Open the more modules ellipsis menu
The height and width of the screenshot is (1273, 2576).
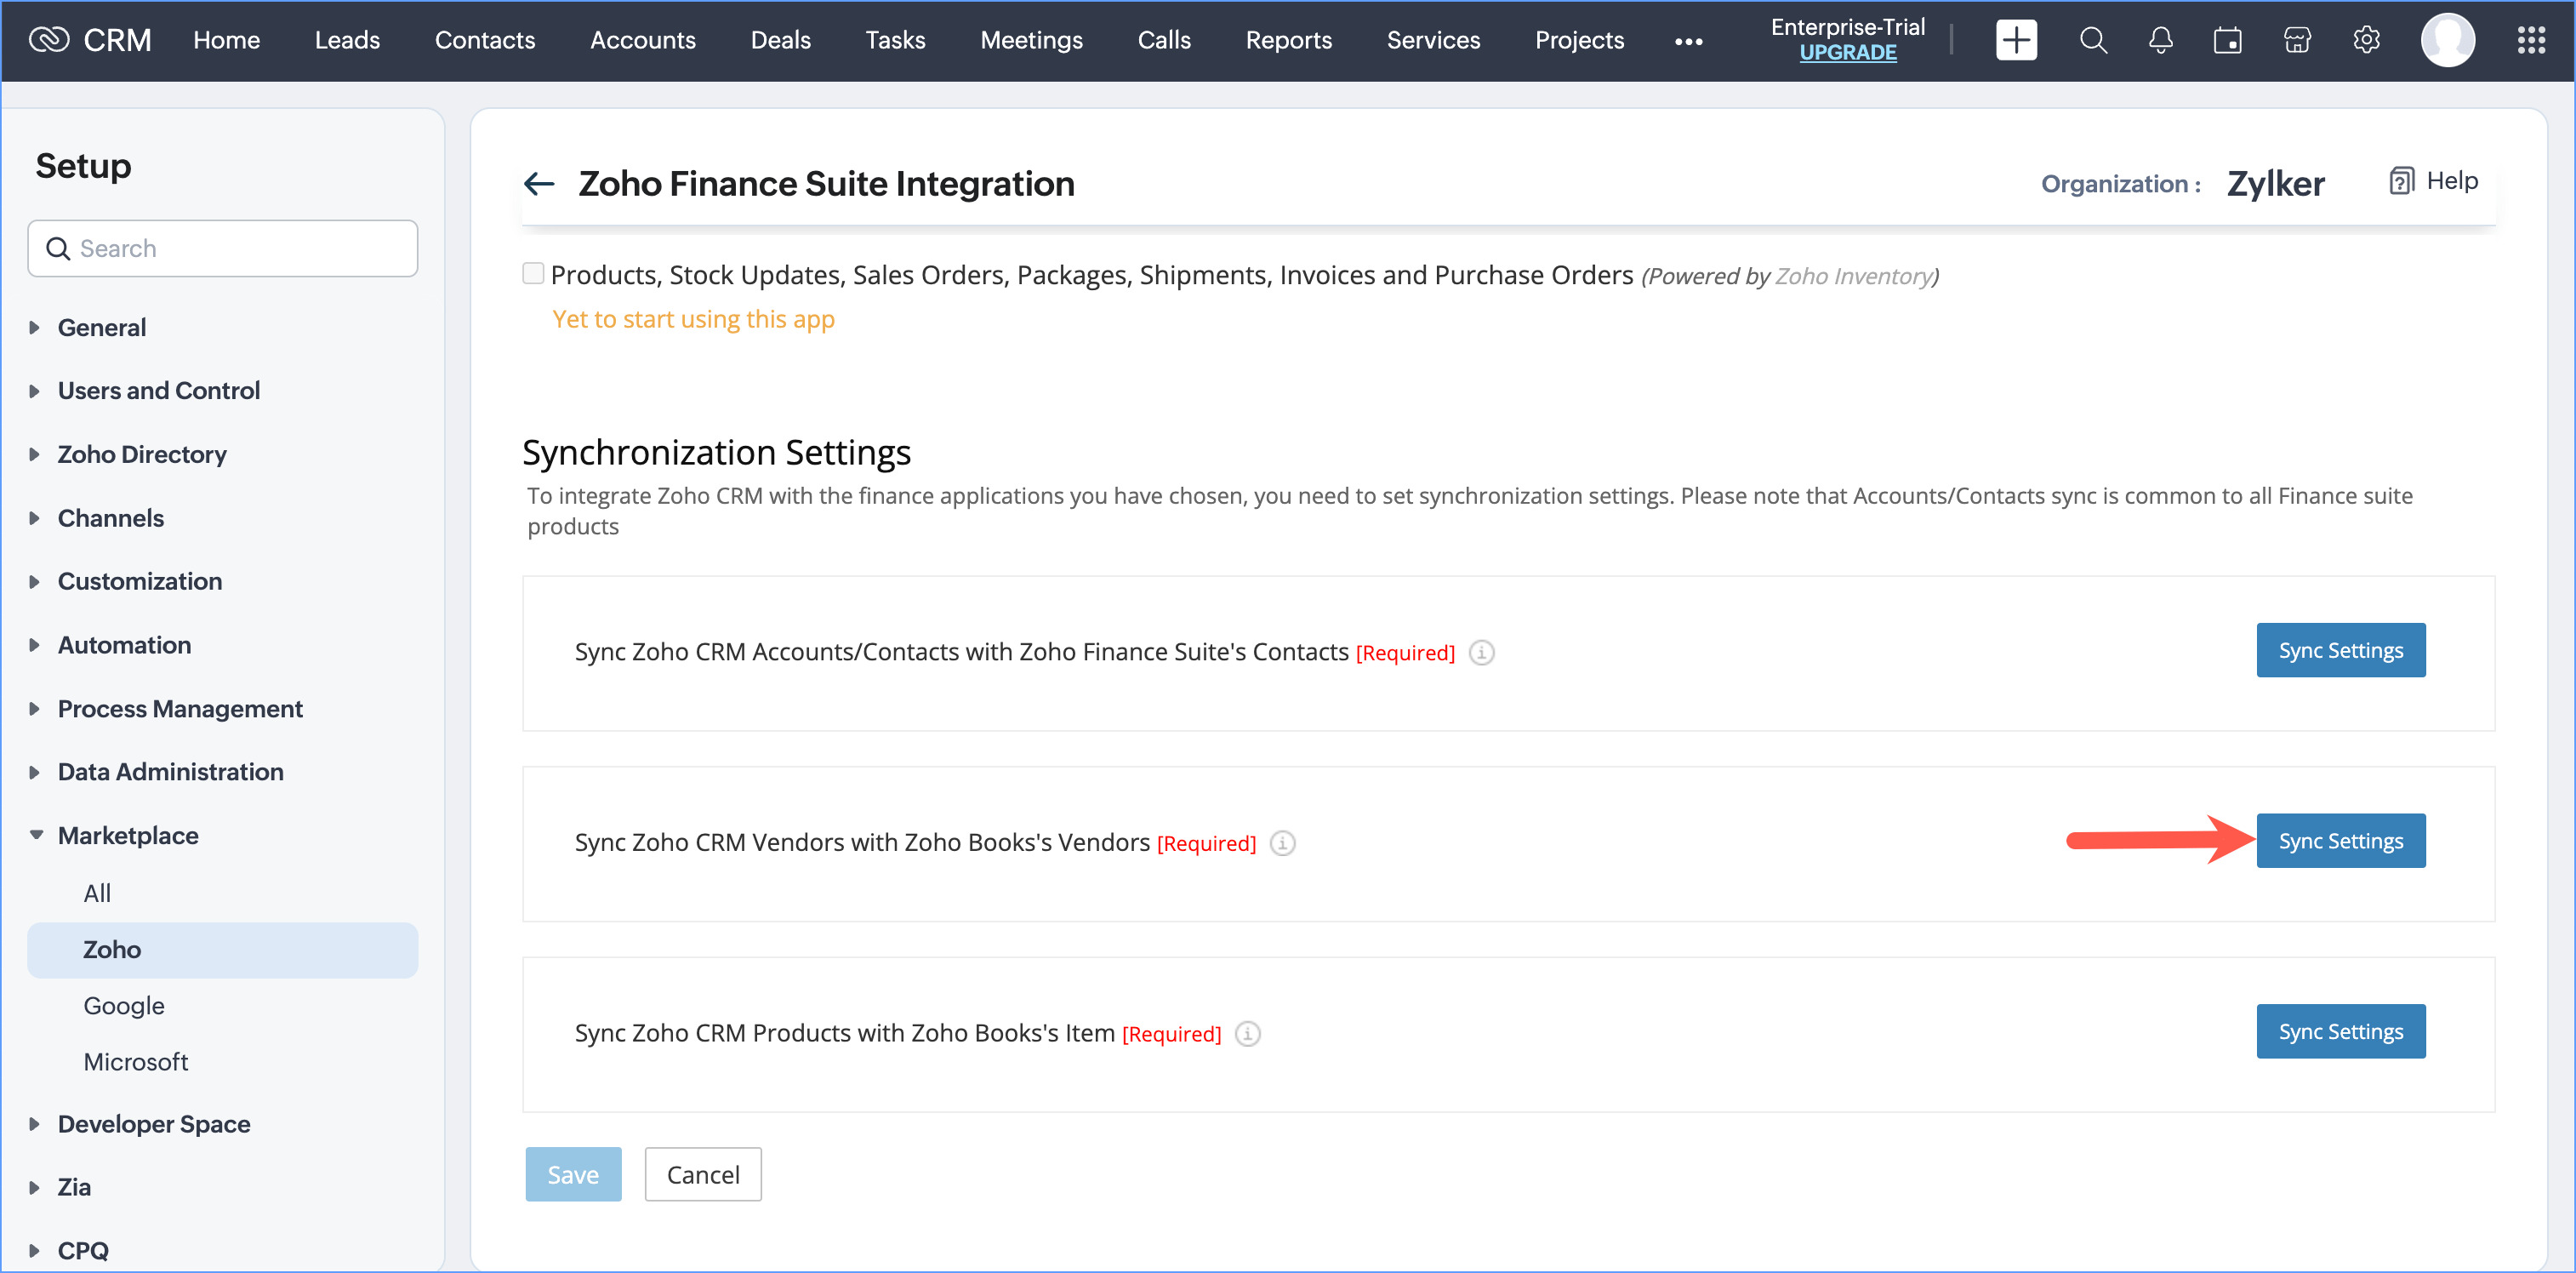click(1688, 41)
